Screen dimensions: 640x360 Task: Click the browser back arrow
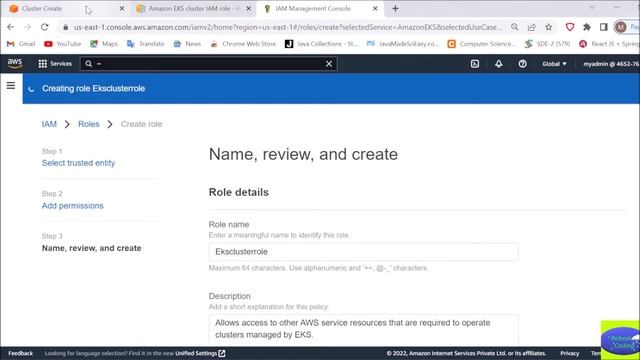point(11,27)
